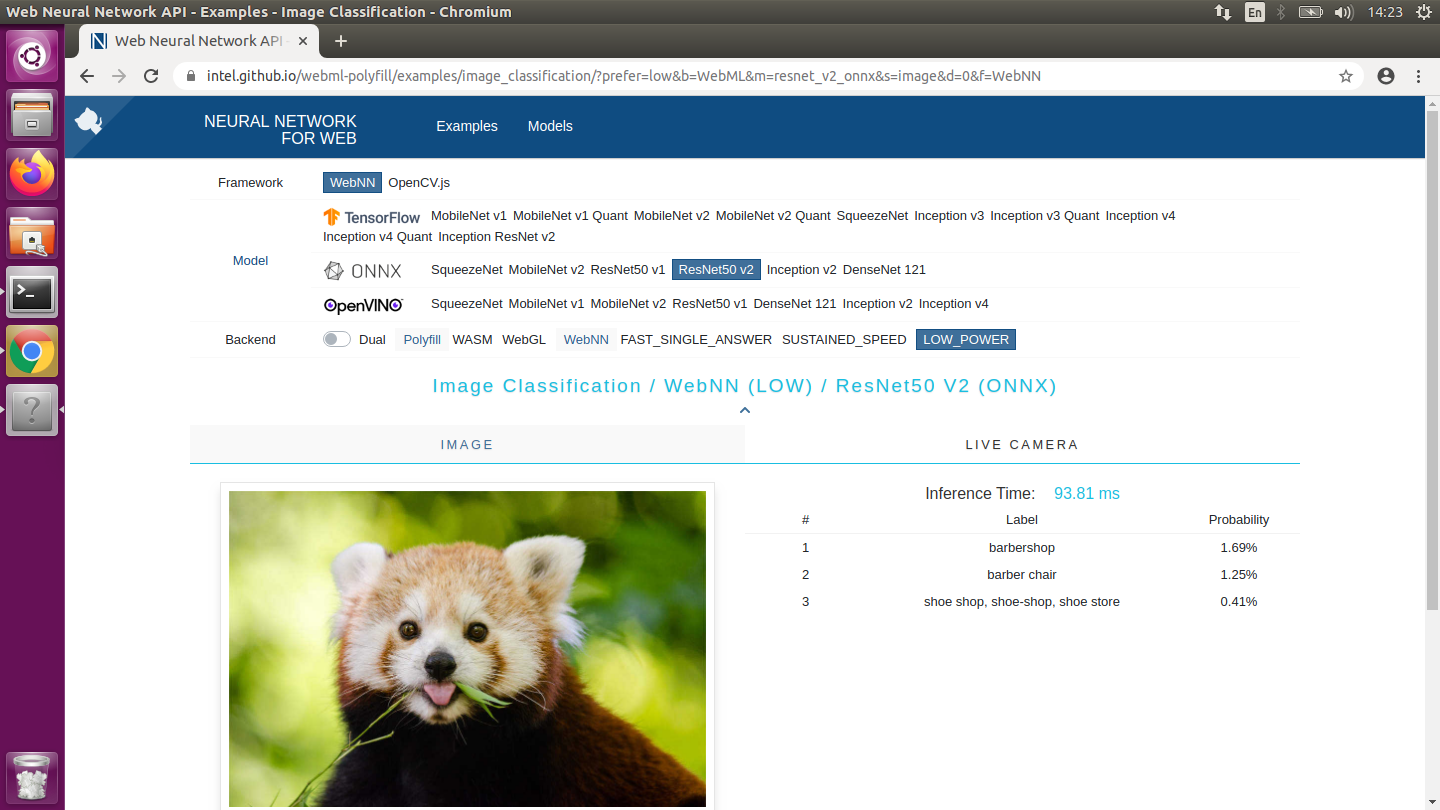This screenshot has width=1440, height=810.
Task: Click the Model row label
Action: pyautogui.click(x=250, y=261)
